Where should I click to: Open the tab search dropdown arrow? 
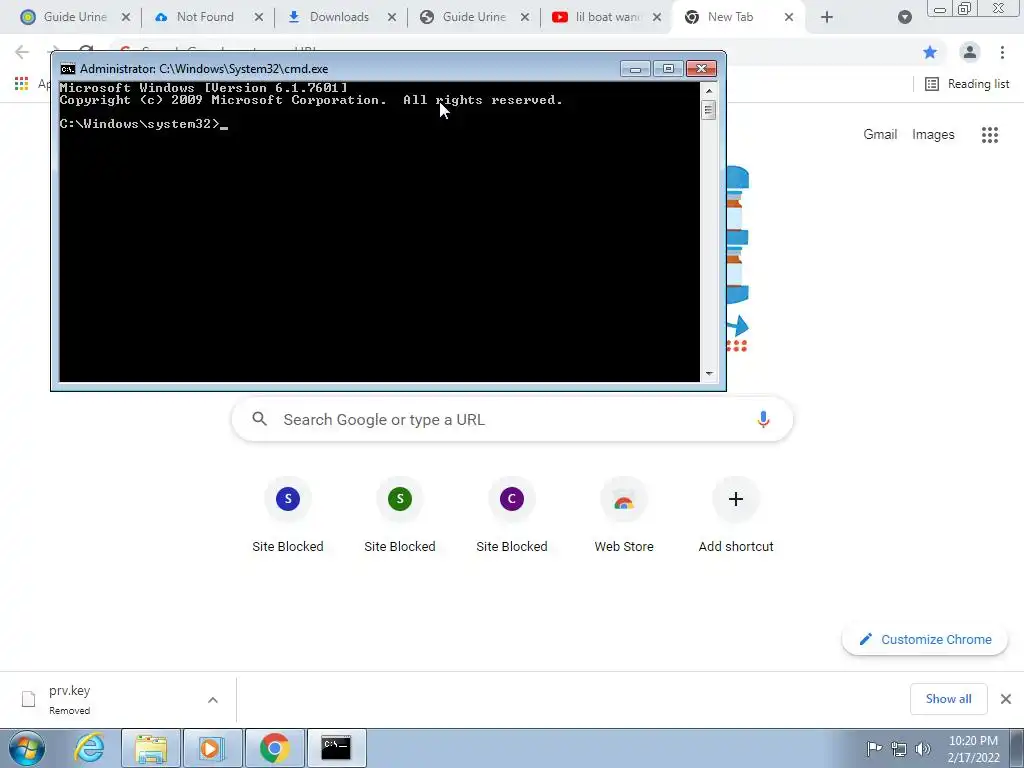[904, 18]
